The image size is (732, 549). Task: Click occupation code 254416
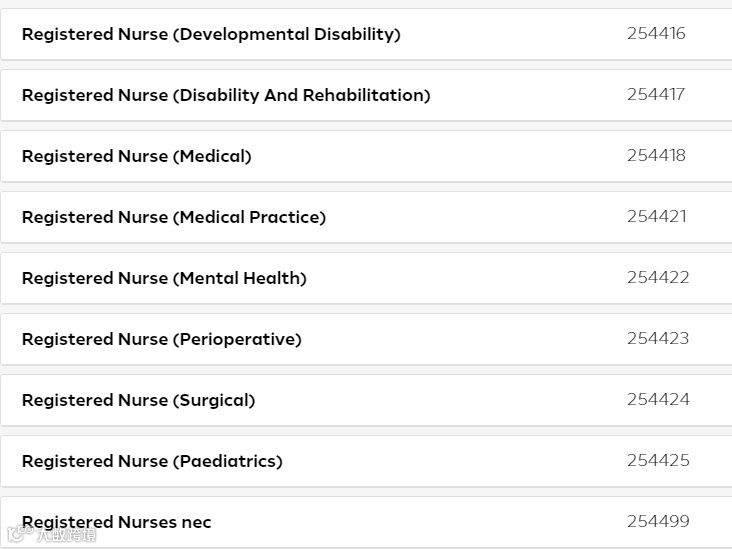point(656,34)
